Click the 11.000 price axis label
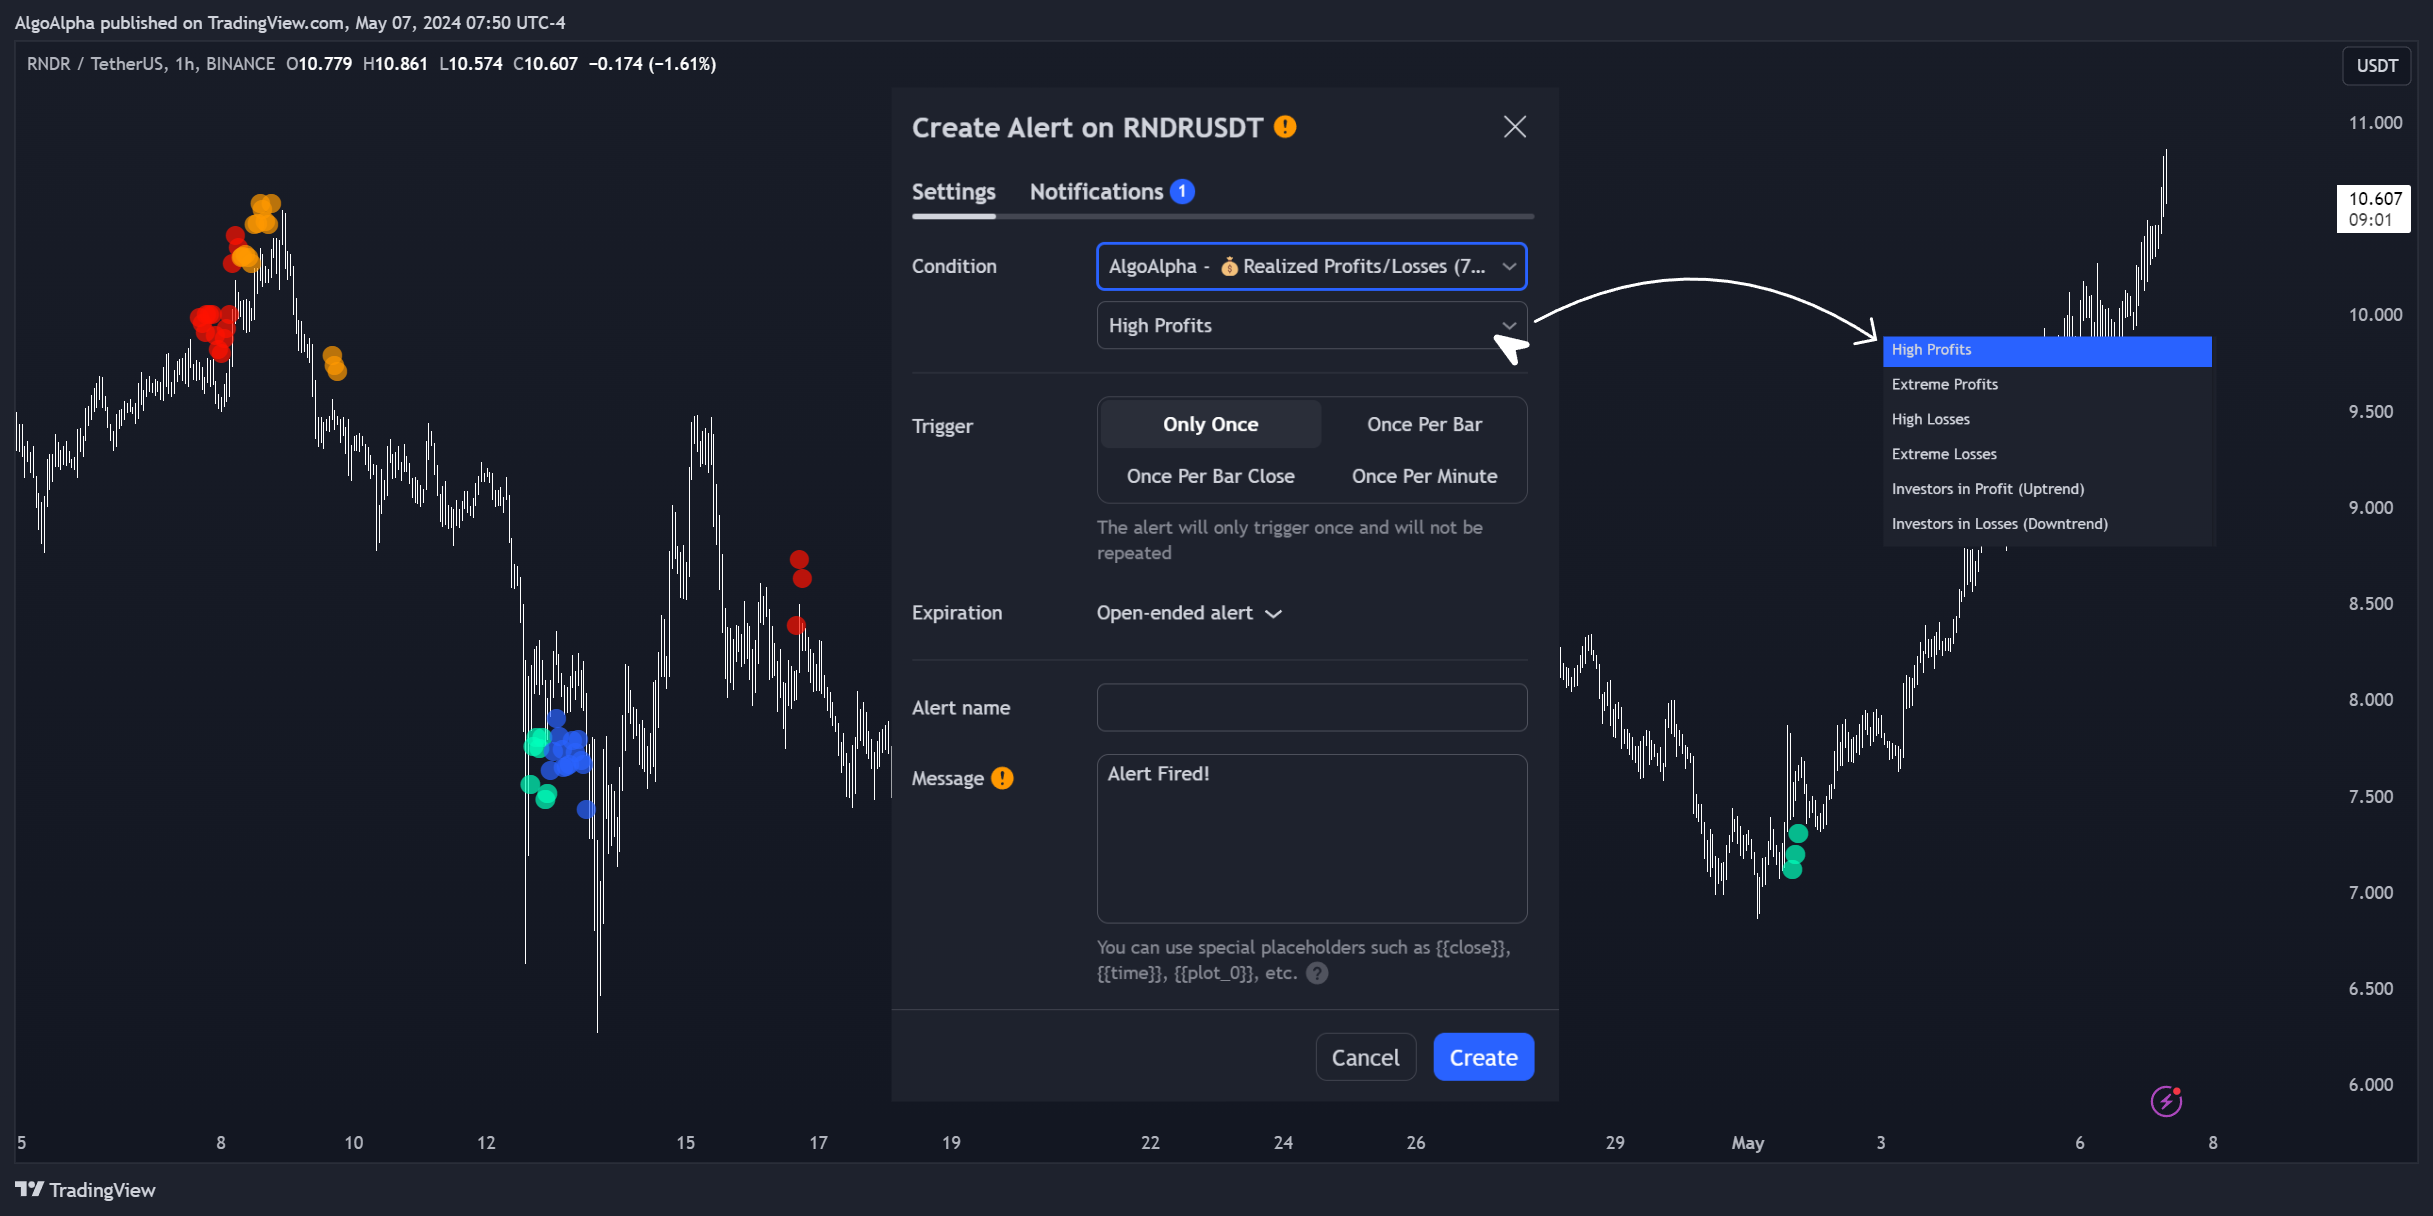 pos(2375,123)
